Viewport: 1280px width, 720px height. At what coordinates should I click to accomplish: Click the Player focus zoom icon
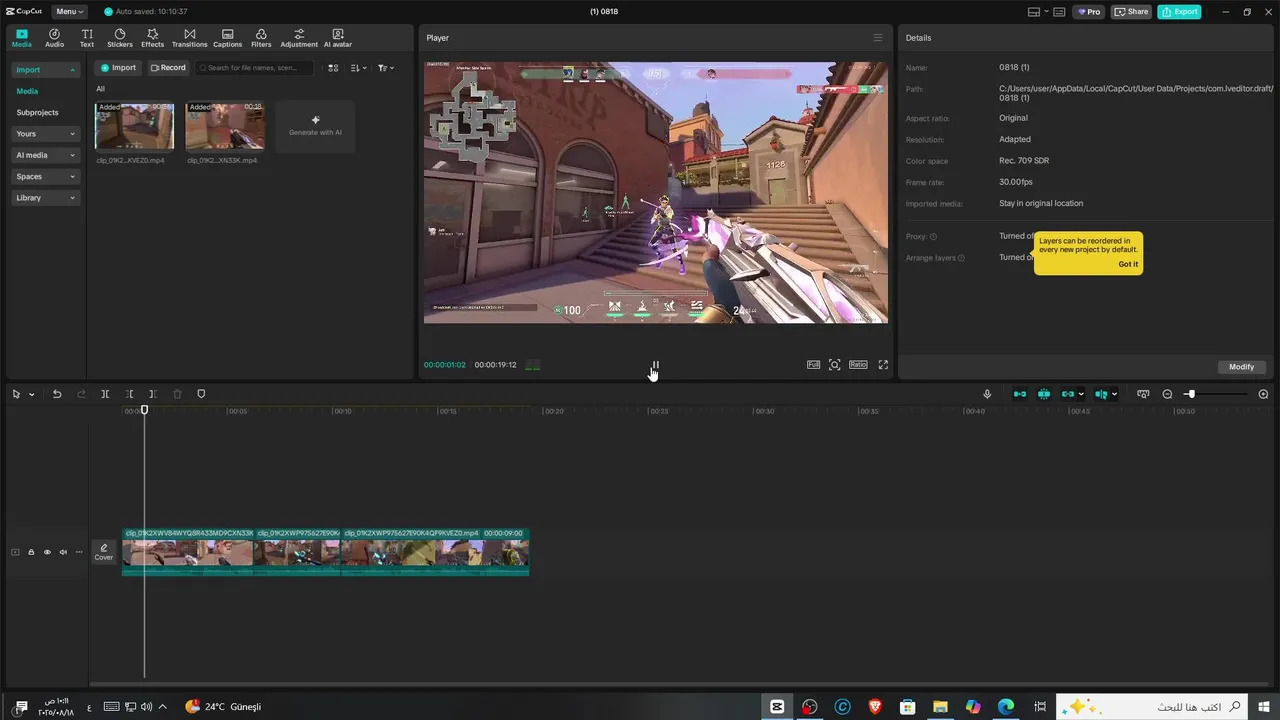[x=835, y=365]
